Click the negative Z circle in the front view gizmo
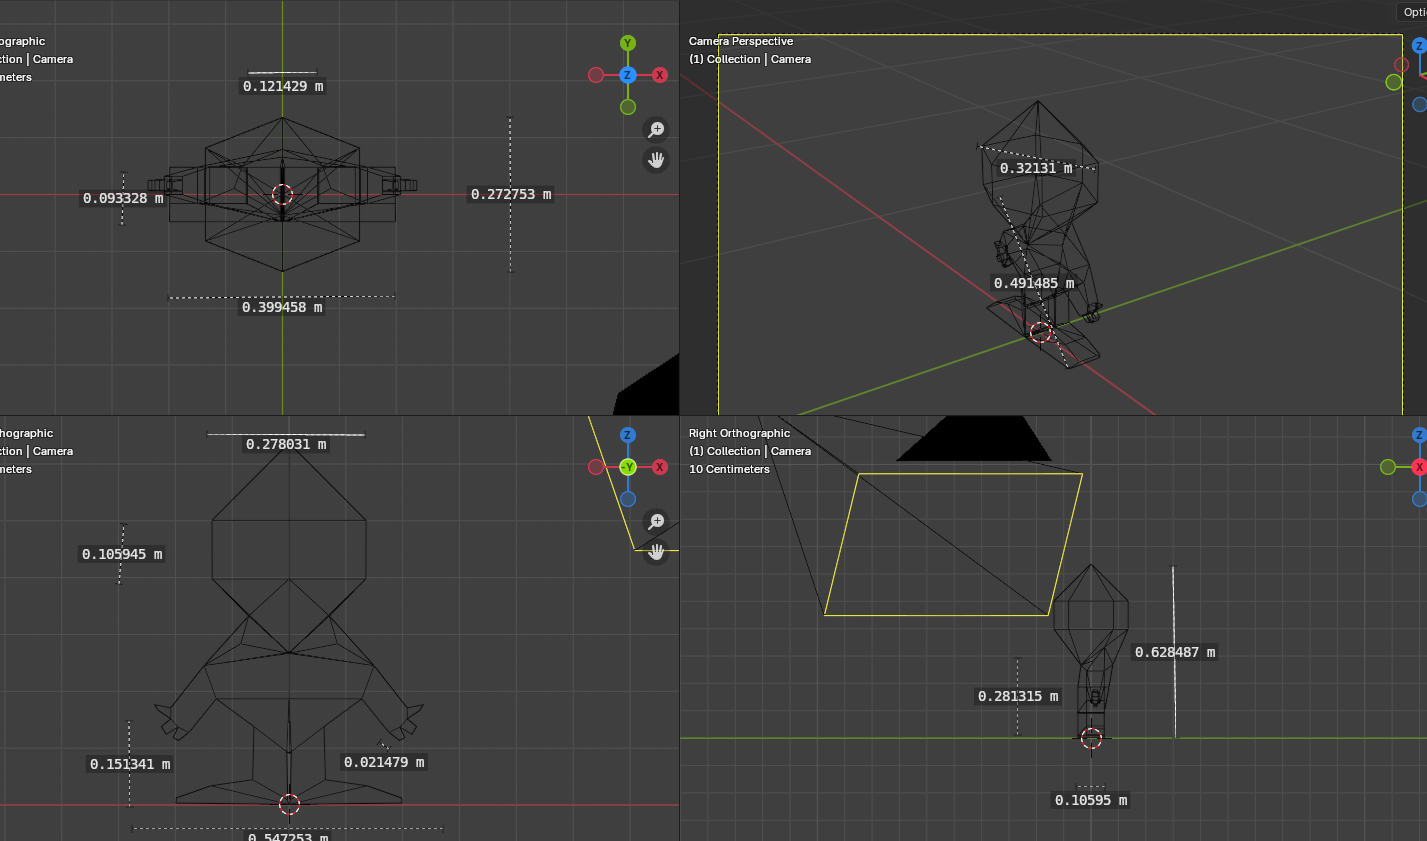The width and height of the screenshot is (1427, 841). pos(628,499)
